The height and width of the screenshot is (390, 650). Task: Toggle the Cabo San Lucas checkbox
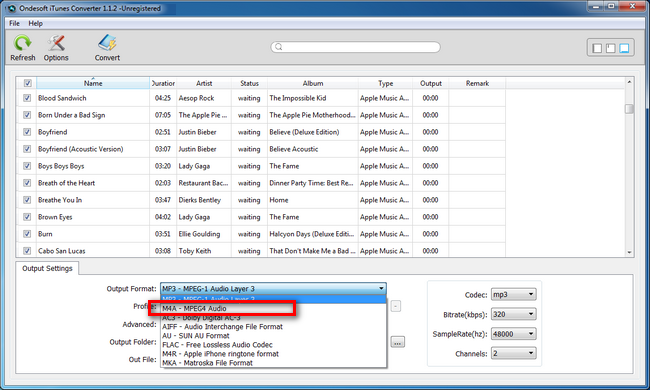27,251
